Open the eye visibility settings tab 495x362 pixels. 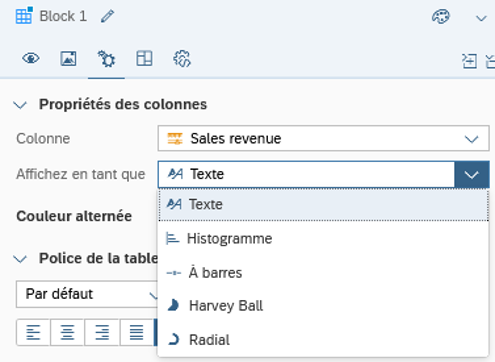[x=31, y=59]
